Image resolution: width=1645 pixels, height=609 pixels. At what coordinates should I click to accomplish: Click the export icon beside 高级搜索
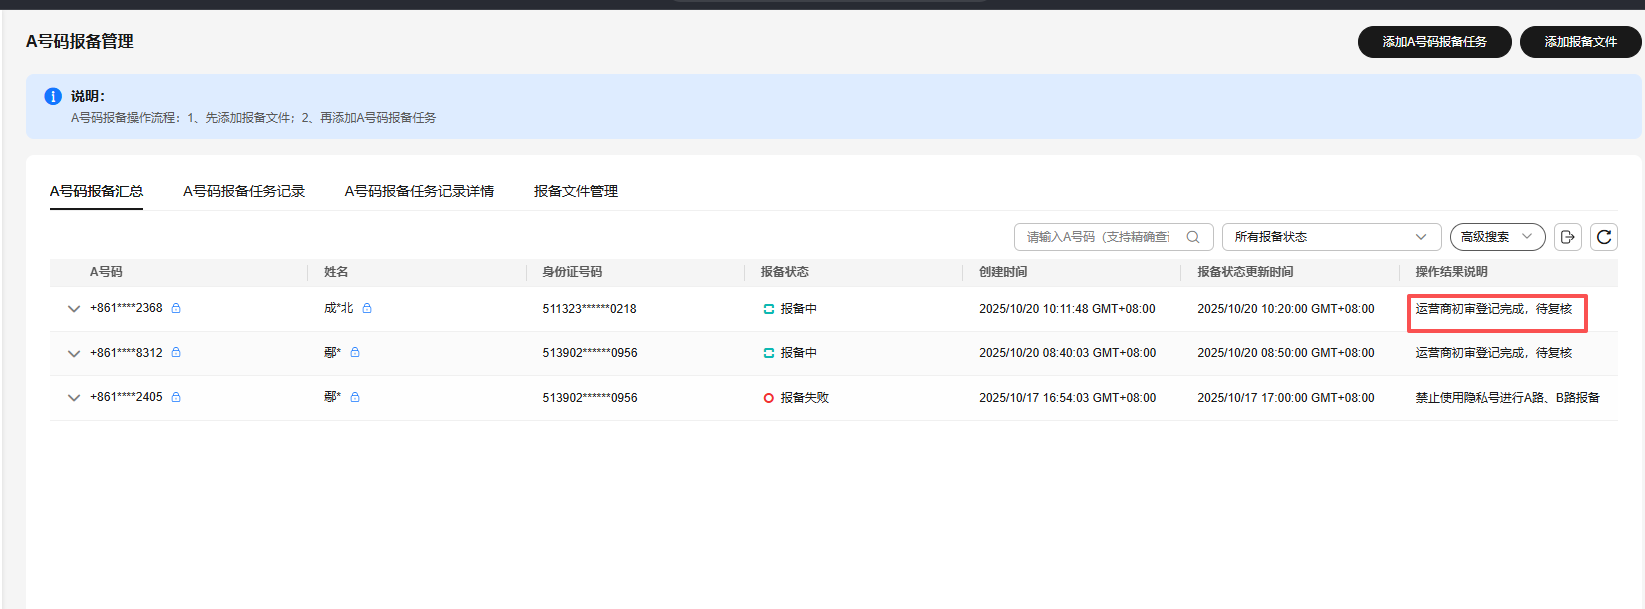(1567, 237)
